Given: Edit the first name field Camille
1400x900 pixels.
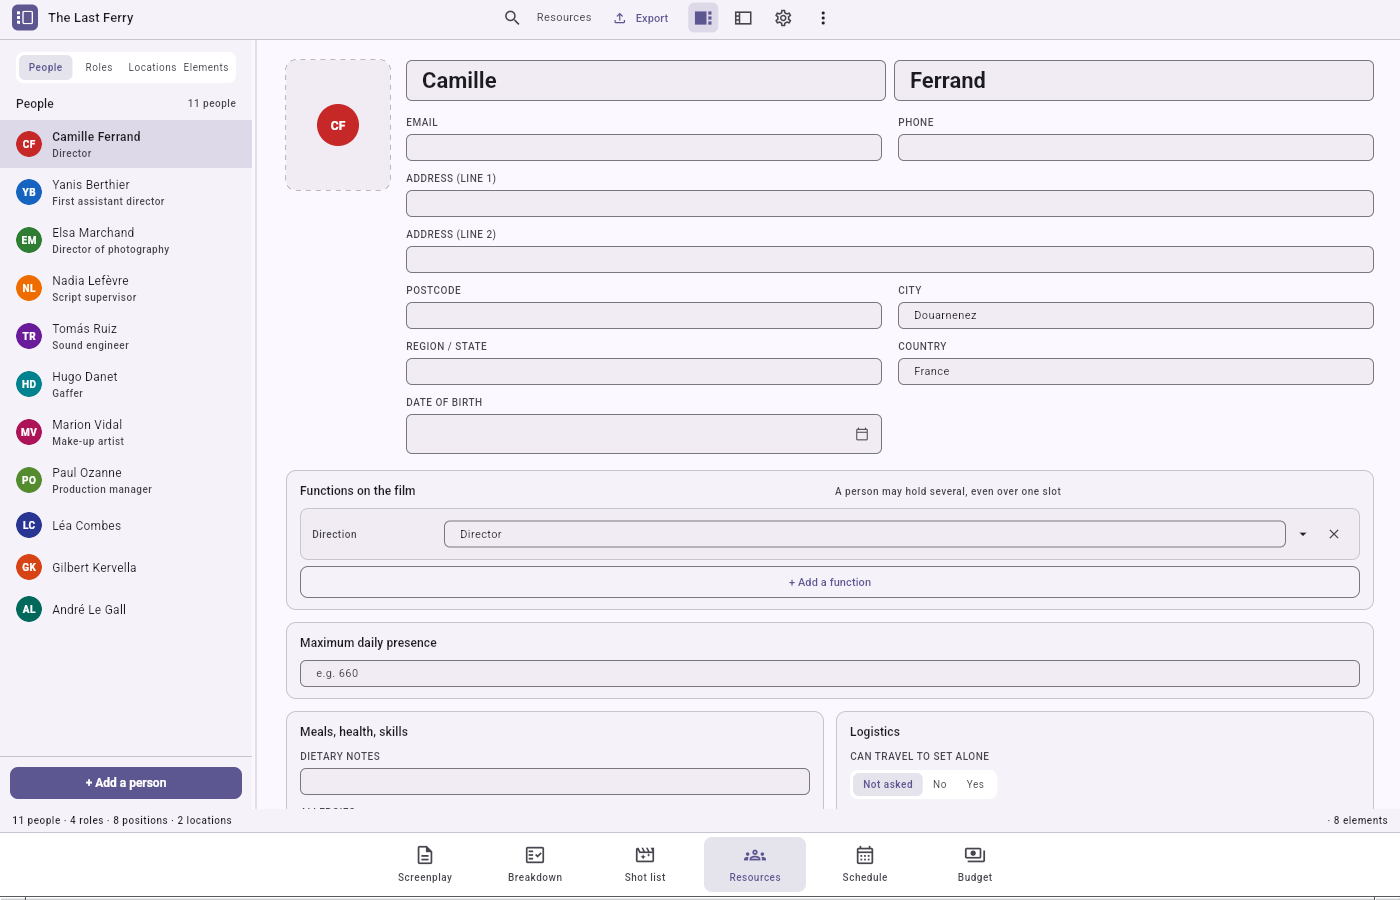Looking at the screenshot, I should 646,80.
